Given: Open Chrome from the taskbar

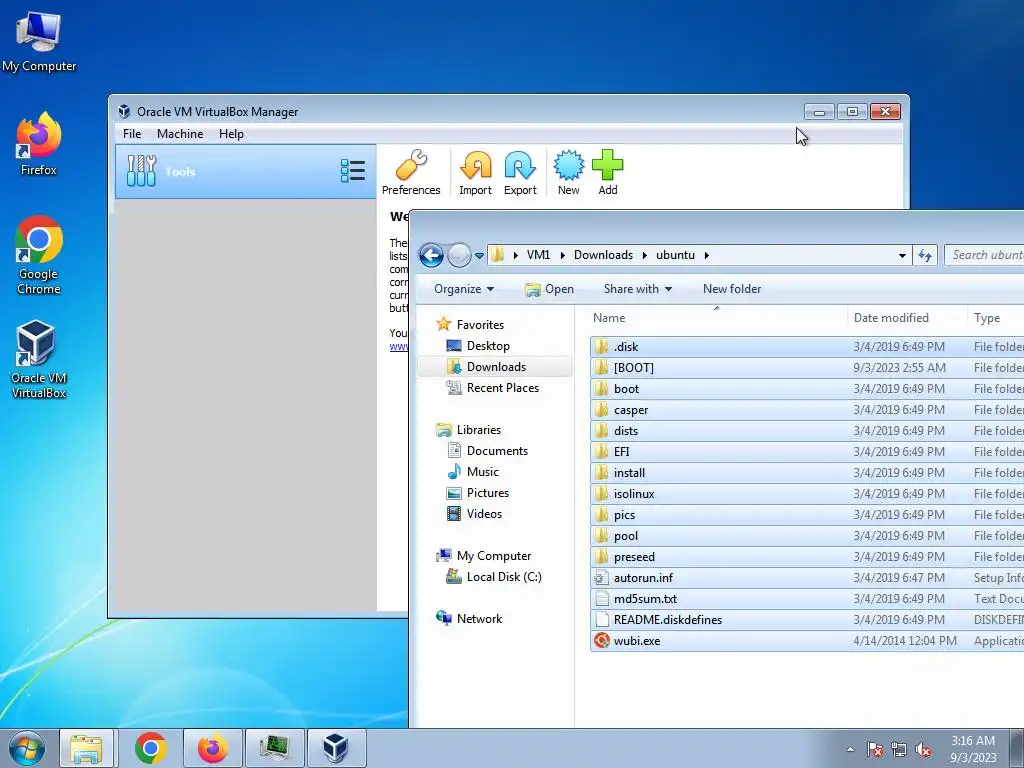Looking at the screenshot, I should tap(151, 748).
